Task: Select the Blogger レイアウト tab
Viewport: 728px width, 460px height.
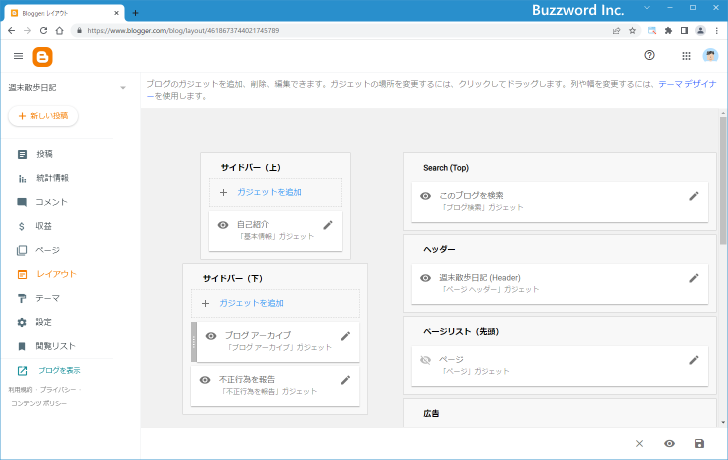Action: [x=65, y=13]
